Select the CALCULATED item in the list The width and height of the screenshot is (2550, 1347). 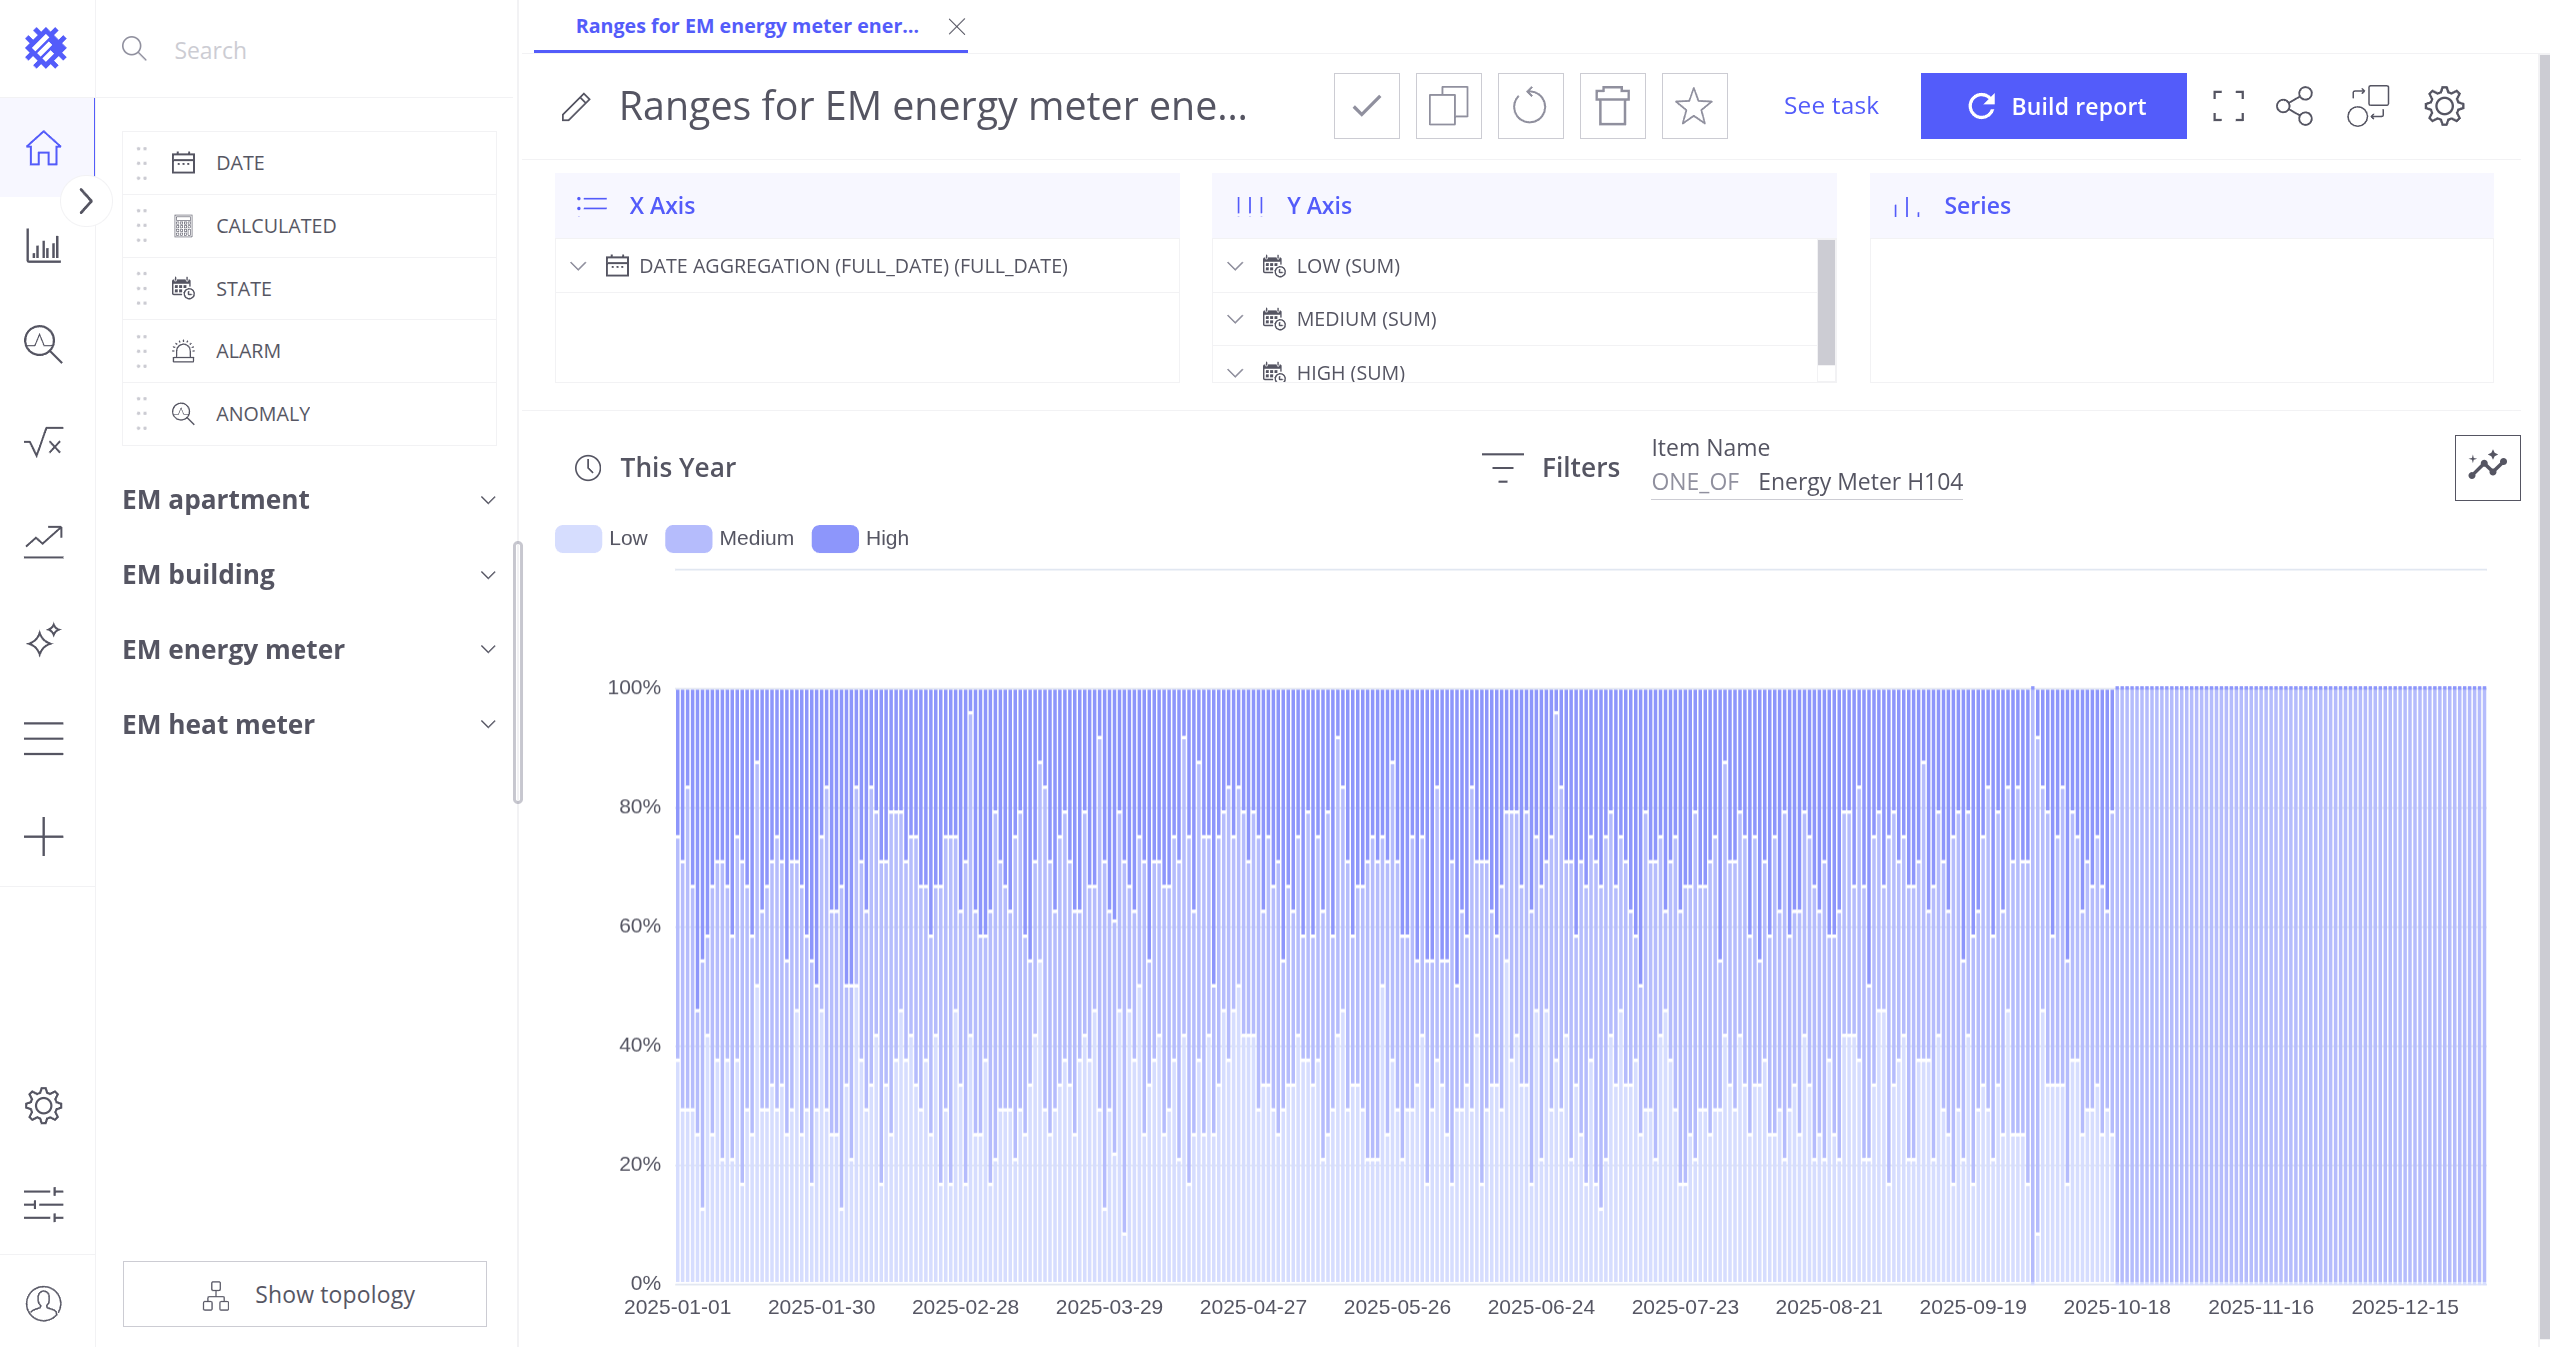275,226
